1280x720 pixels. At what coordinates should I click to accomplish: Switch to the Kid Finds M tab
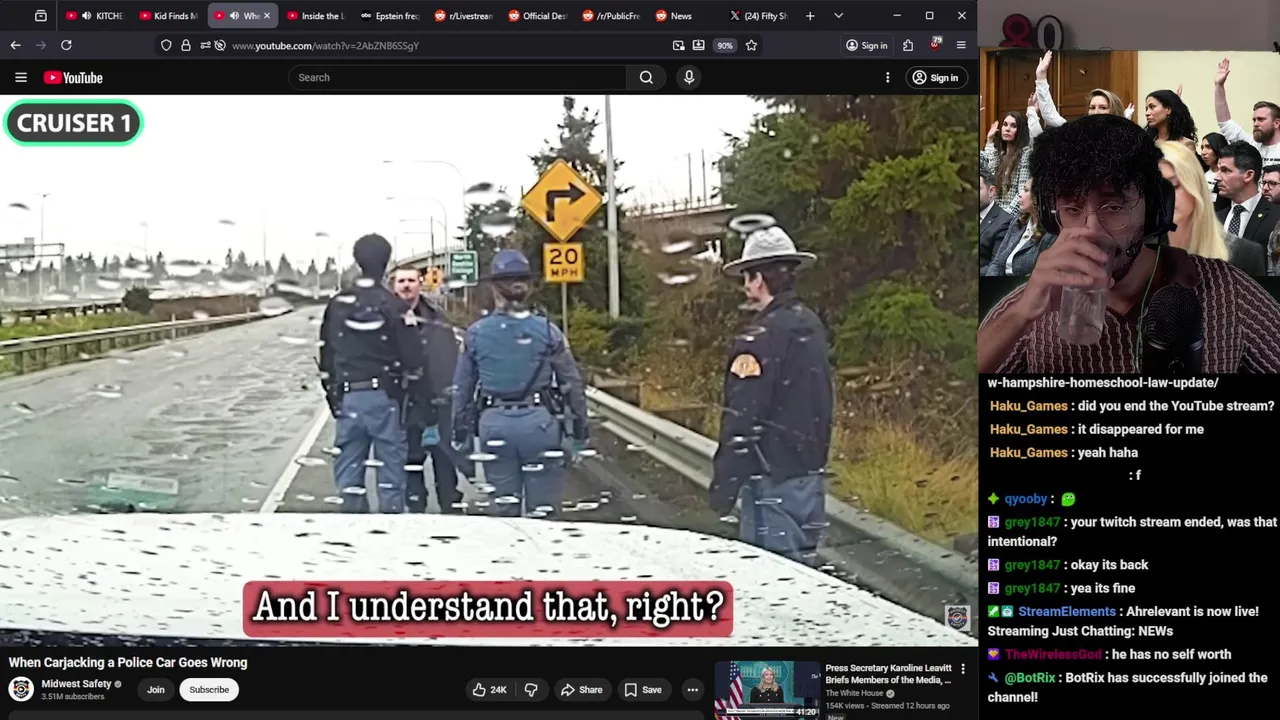(x=170, y=16)
